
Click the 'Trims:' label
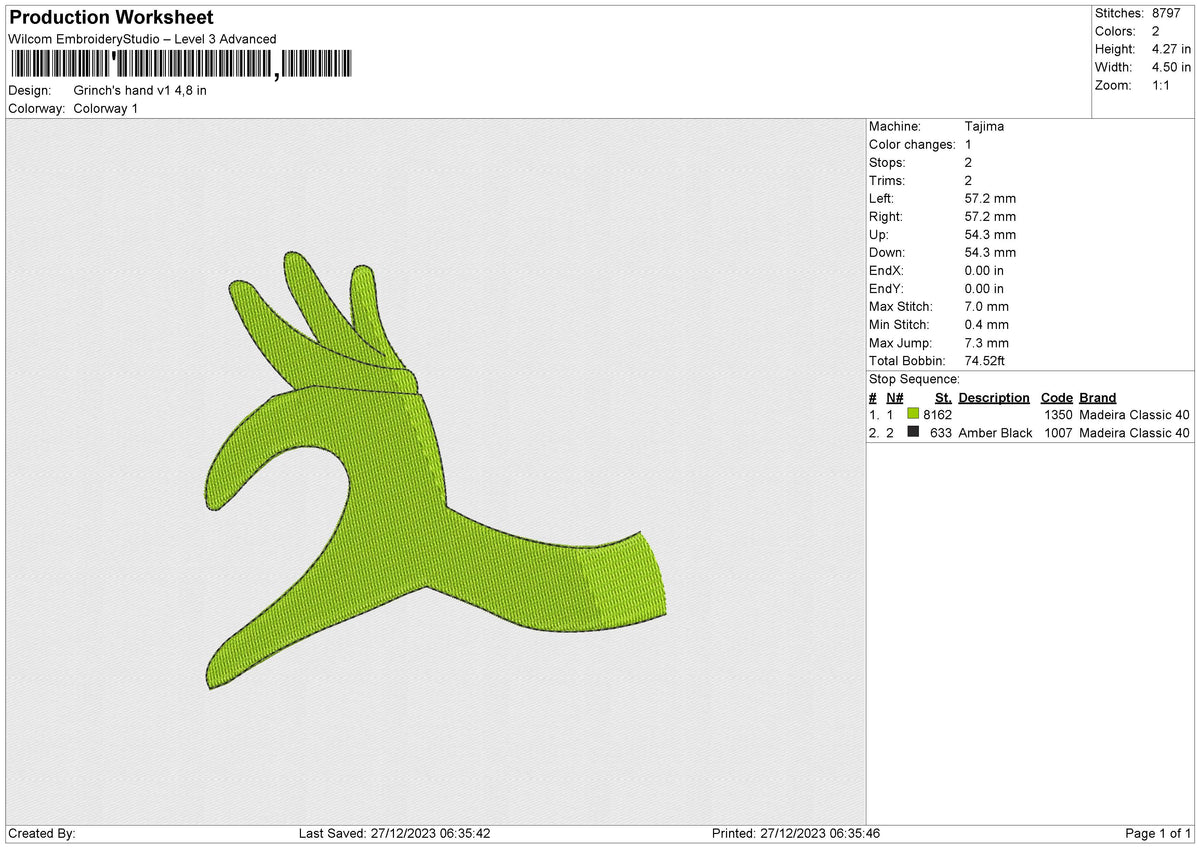pyautogui.click(x=887, y=180)
